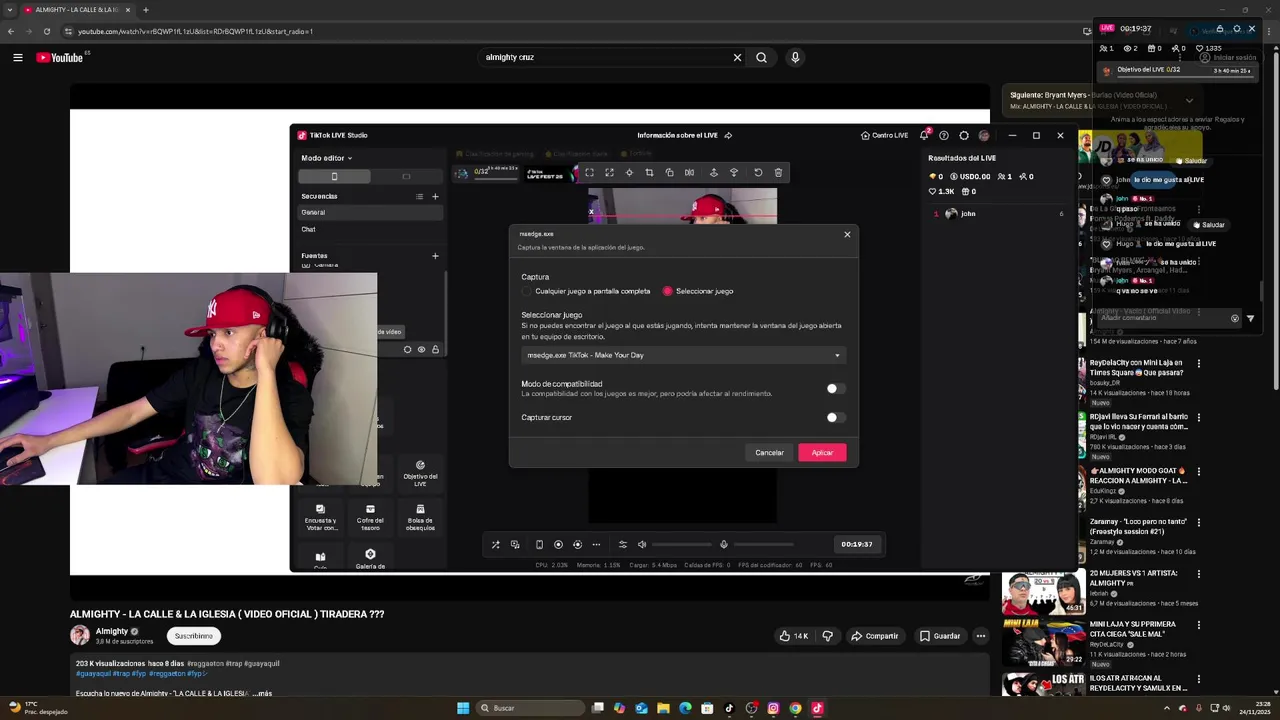Open the Windows Start menu

[463, 708]
